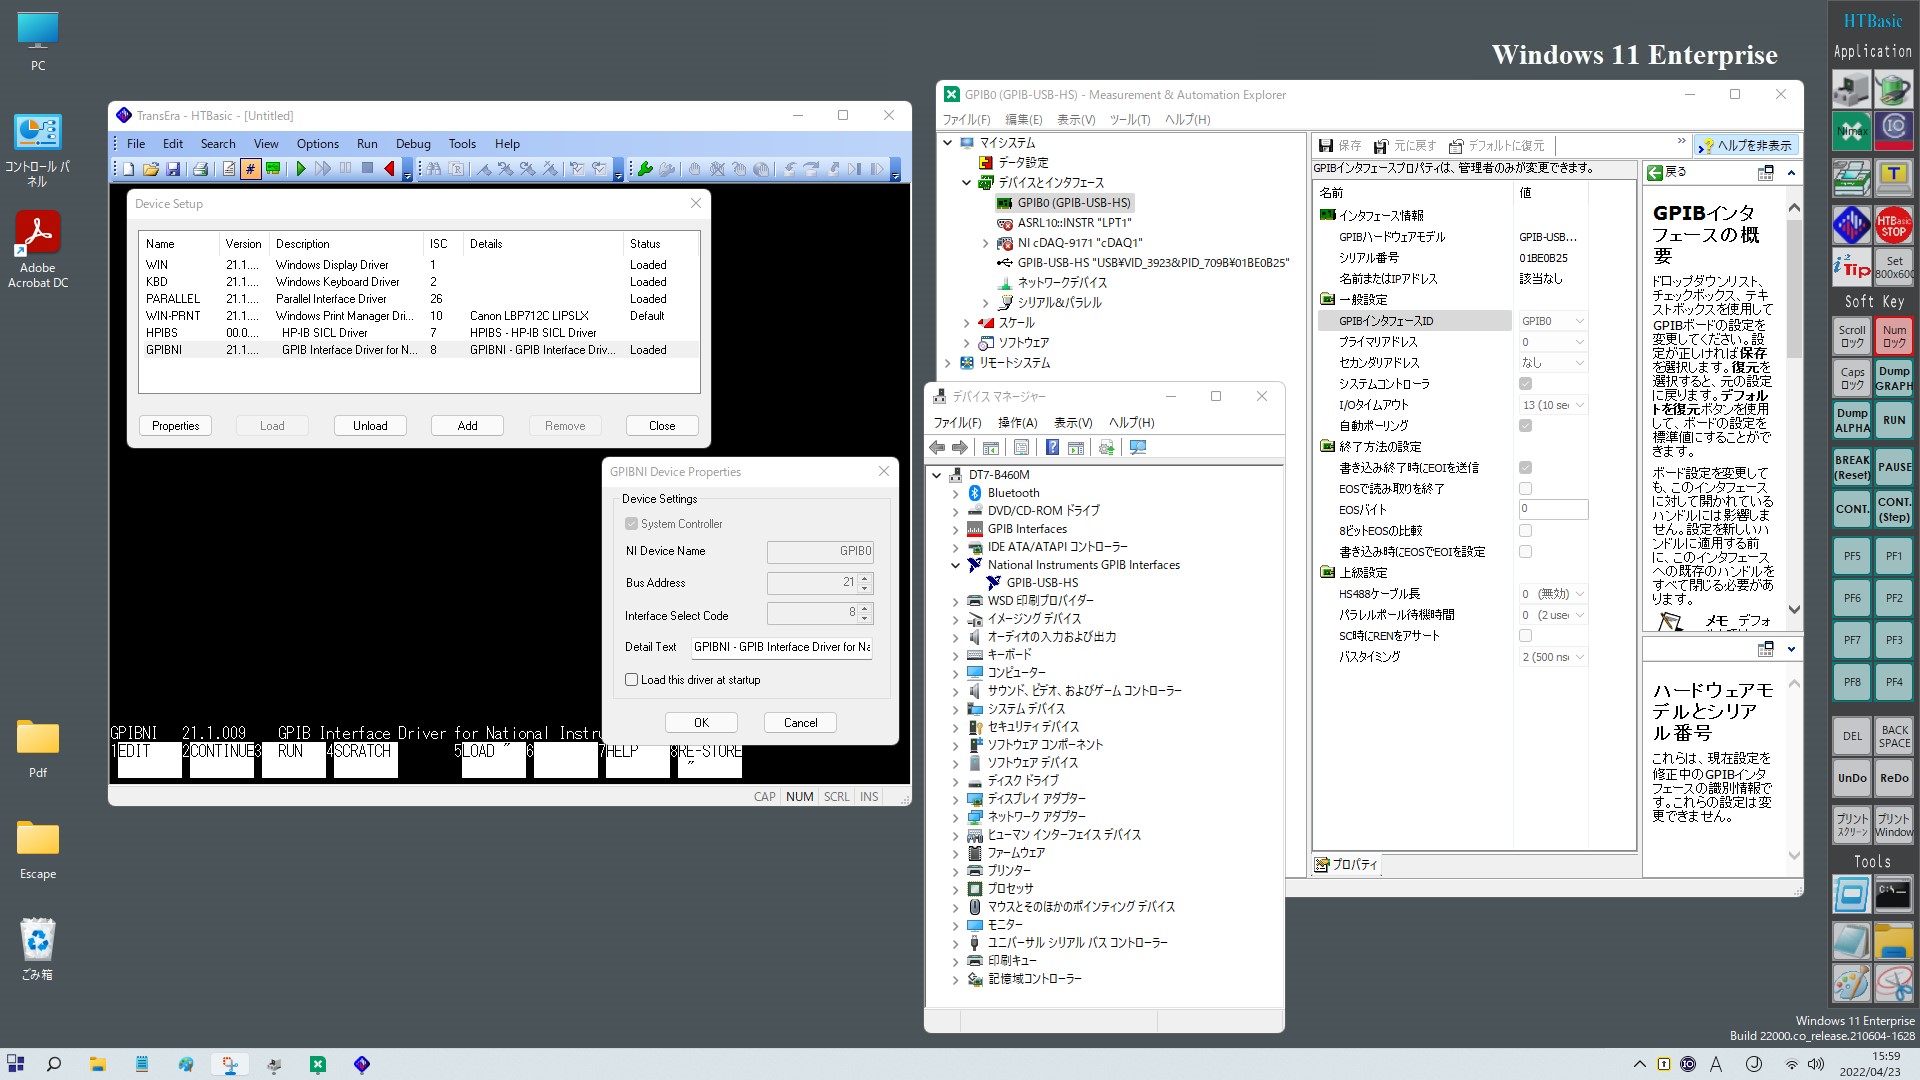Toggle Num ロック soft key
Image resolution: width=1920 pixels, height=1080 pixels.
pos(1893,336)
